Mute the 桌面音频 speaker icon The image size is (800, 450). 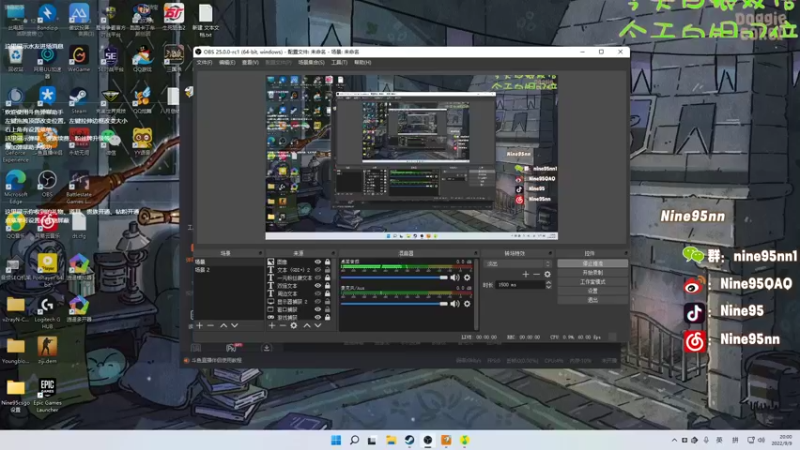tap(455, 278)
